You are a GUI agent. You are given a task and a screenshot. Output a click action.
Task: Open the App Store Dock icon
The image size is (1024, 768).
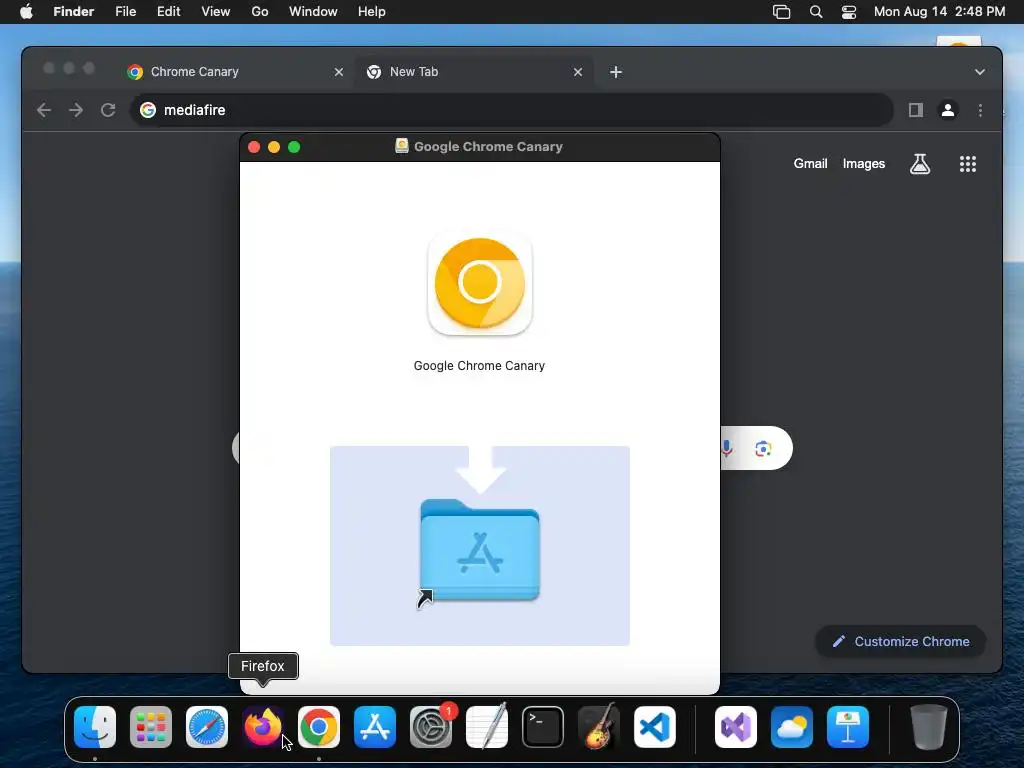click(x=375, y=727)
